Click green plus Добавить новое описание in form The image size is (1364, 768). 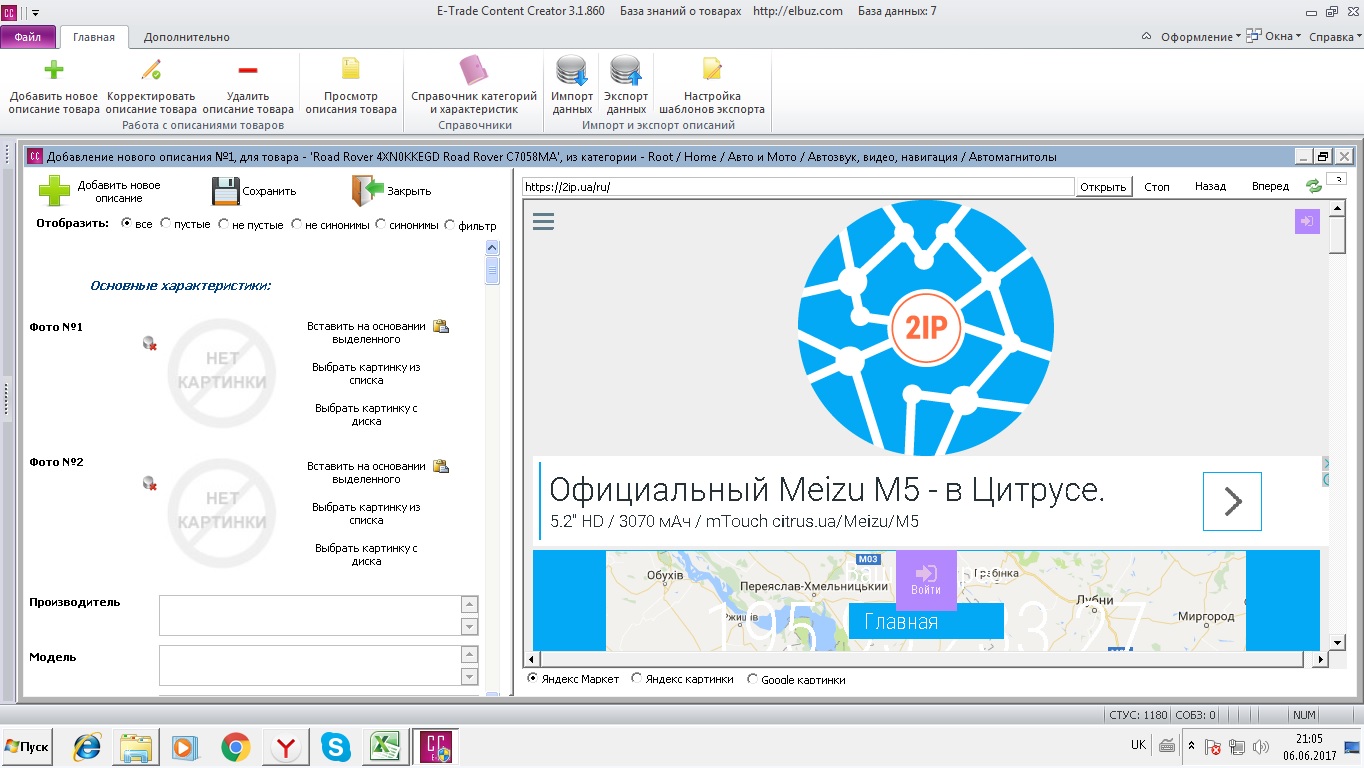tap(54, 191)
